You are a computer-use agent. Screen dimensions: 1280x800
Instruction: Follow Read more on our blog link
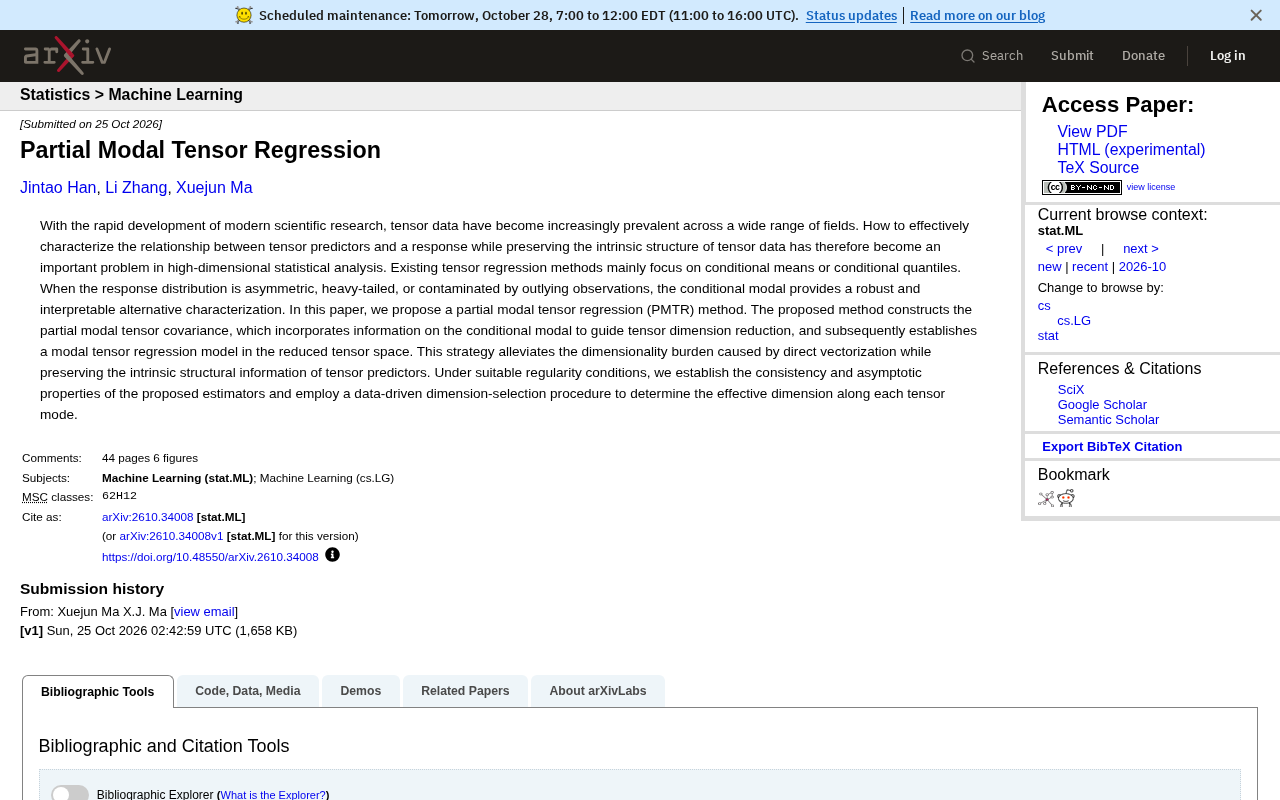point(977,15)
